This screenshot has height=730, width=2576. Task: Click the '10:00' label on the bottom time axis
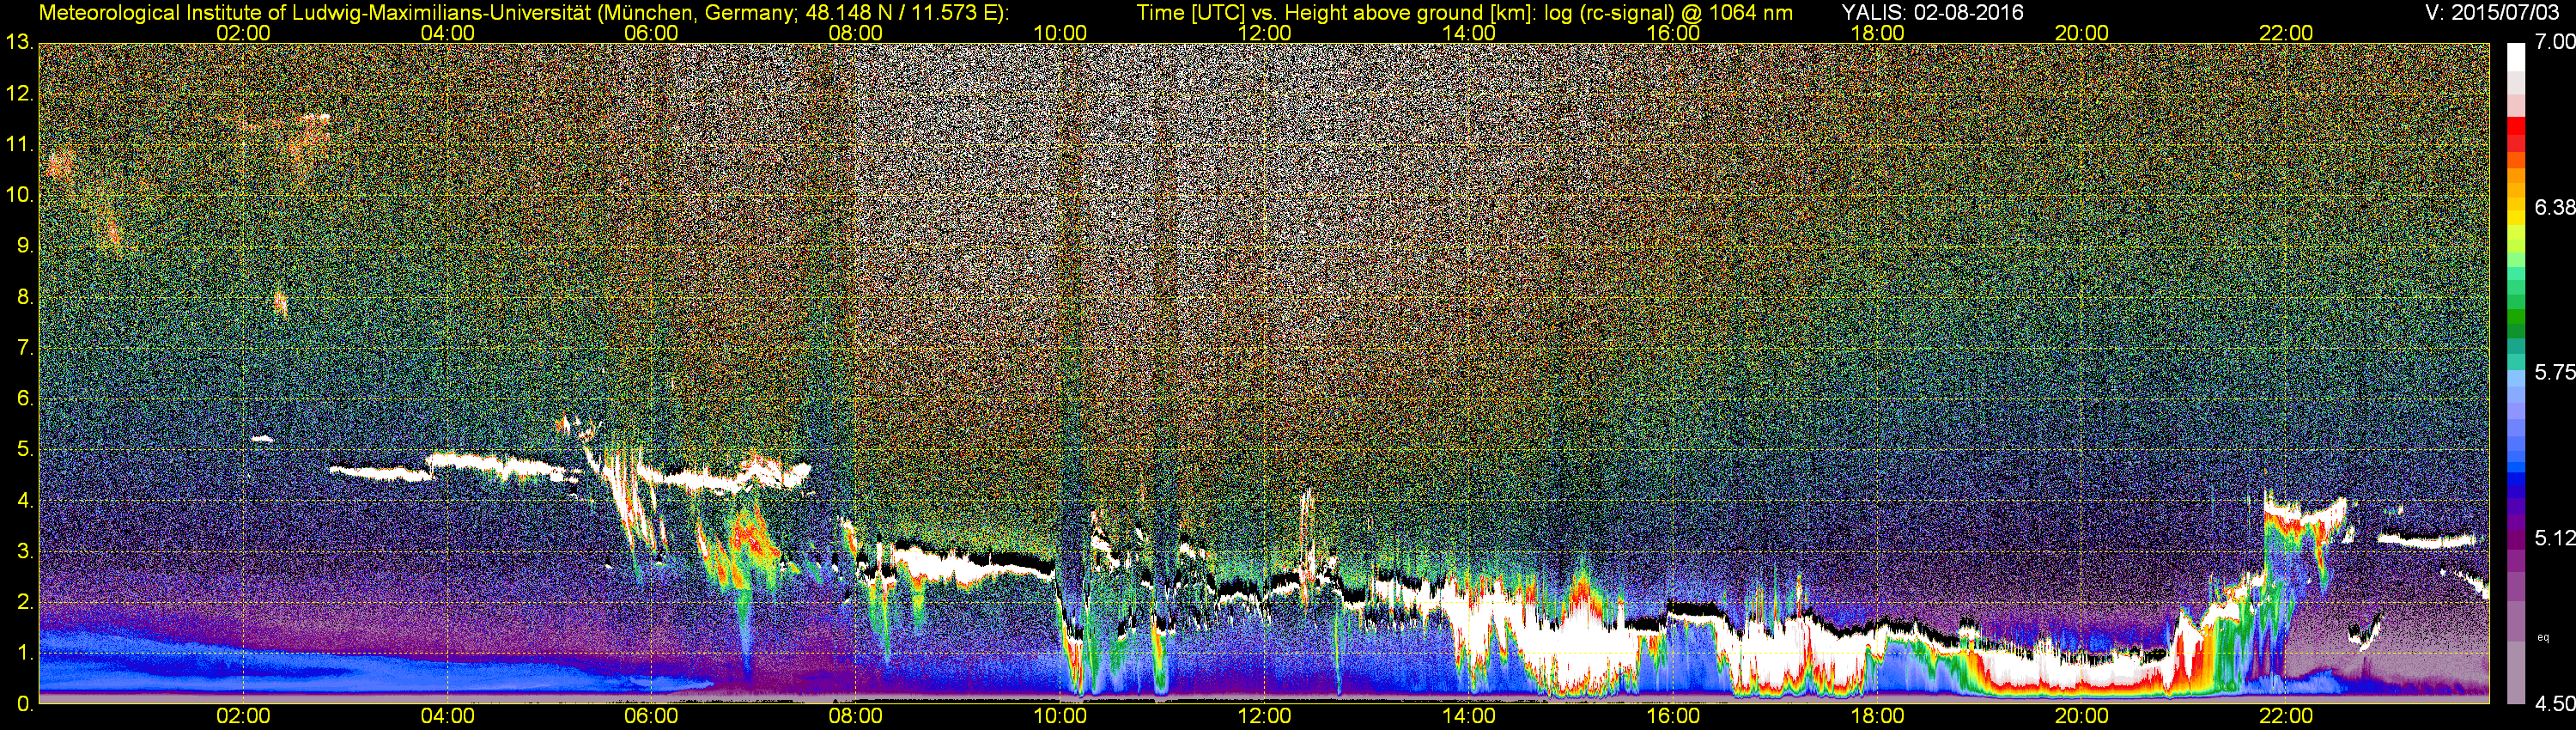1060,716
